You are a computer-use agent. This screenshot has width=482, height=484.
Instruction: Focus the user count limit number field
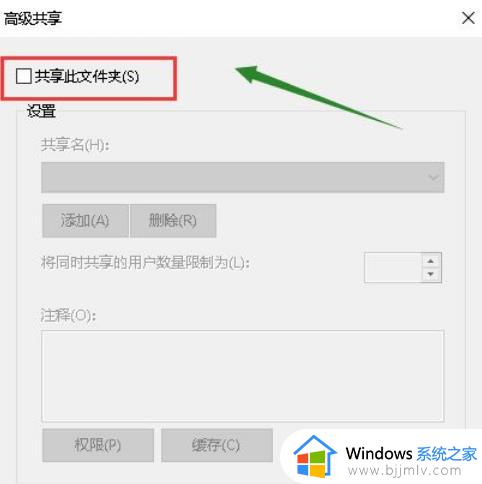pos(393,267)
